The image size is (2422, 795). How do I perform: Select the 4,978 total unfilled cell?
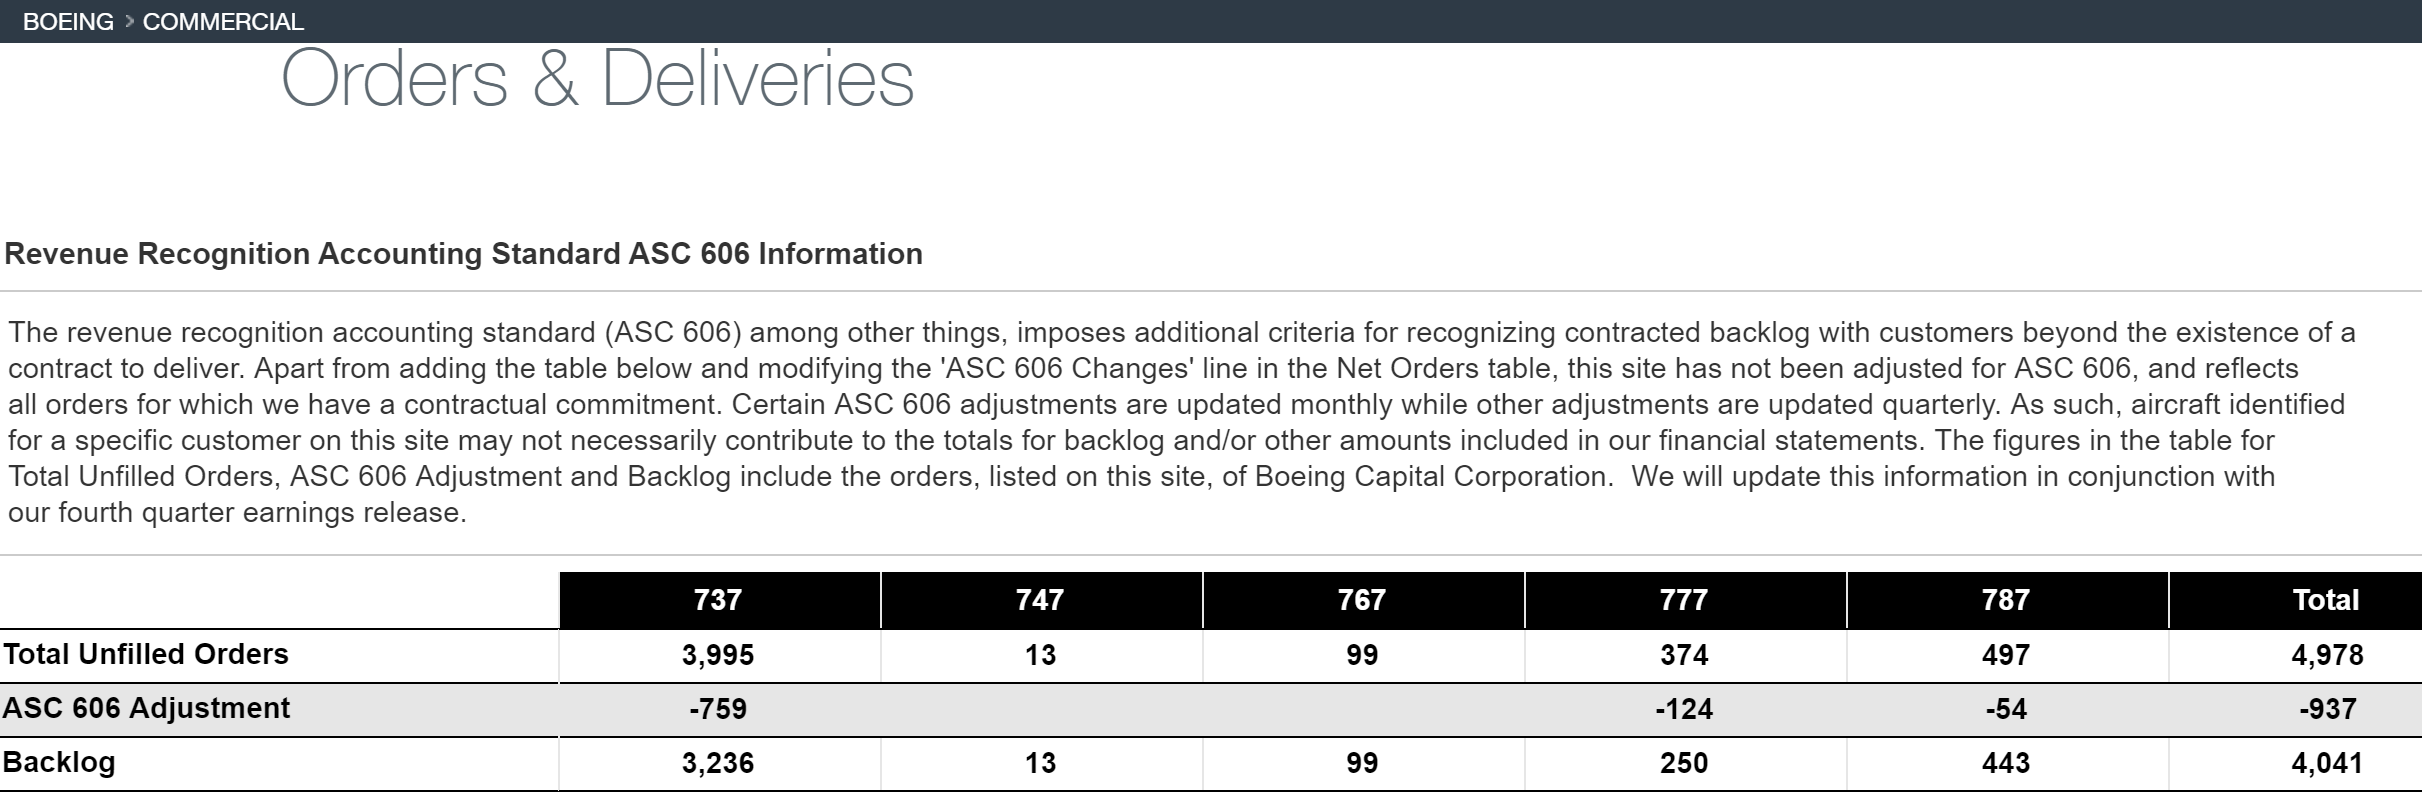pos(2327,655)
